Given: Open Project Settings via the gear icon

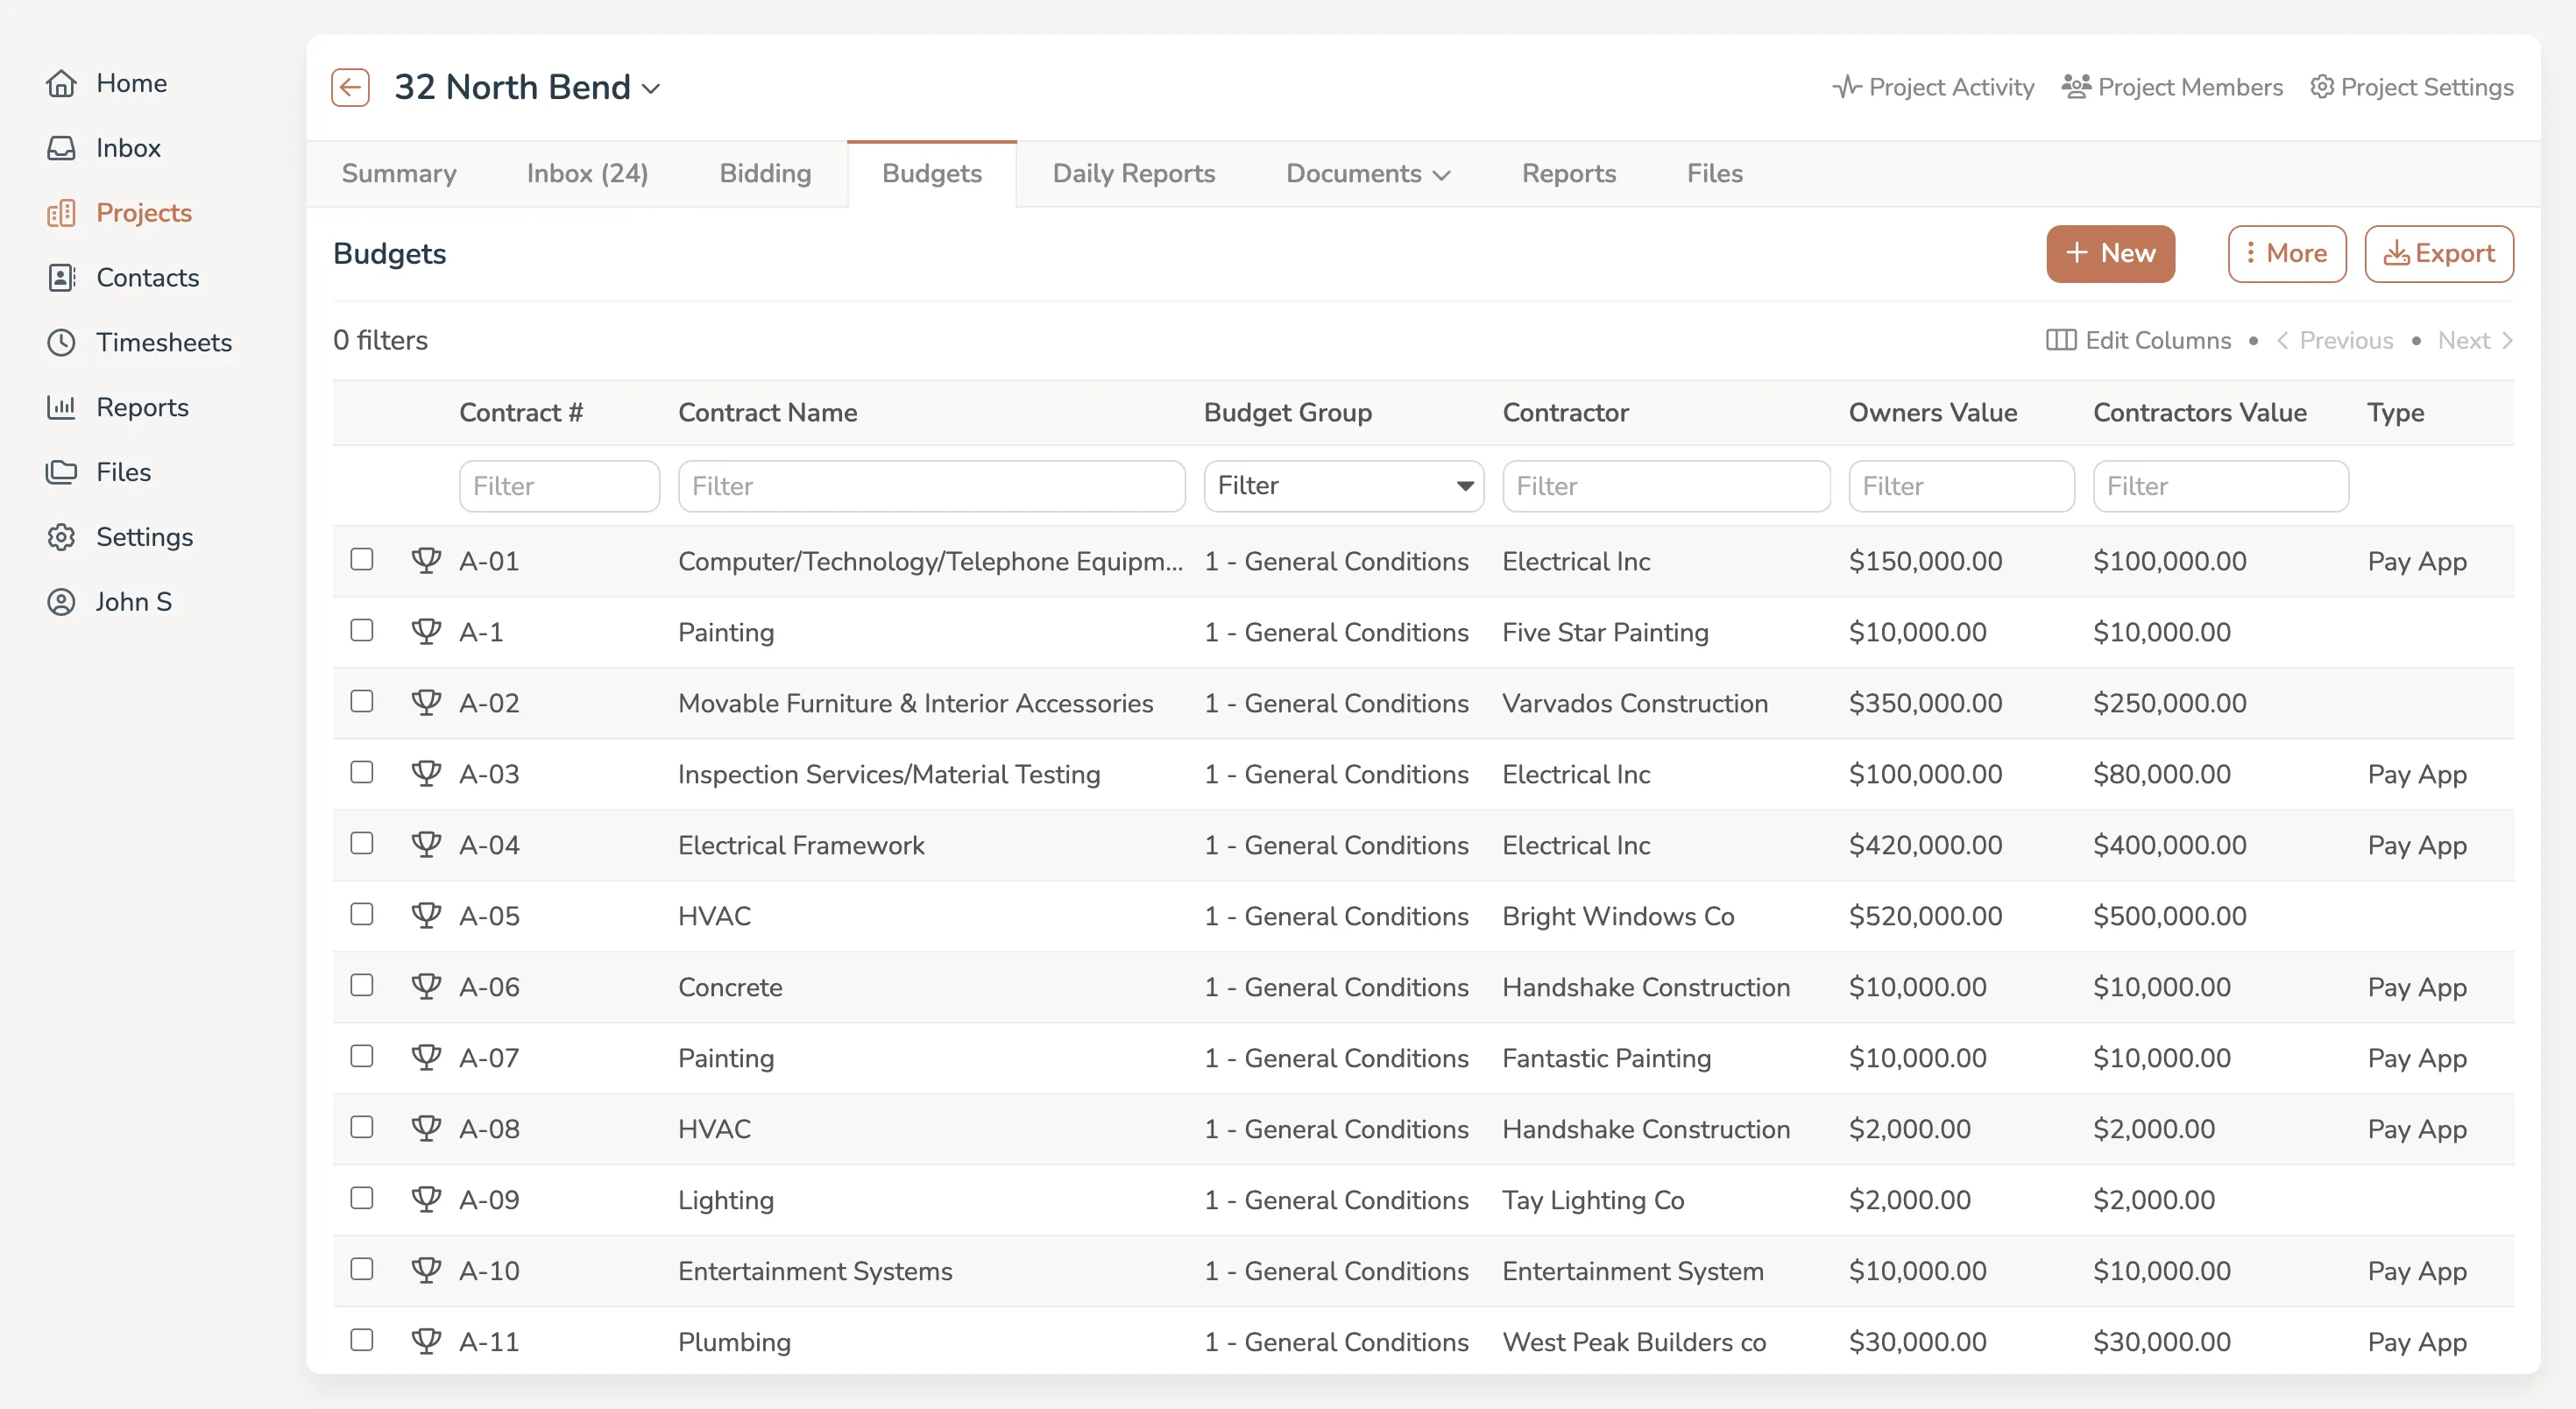Looking at the screenshot, I should [x=2322, y=87].
